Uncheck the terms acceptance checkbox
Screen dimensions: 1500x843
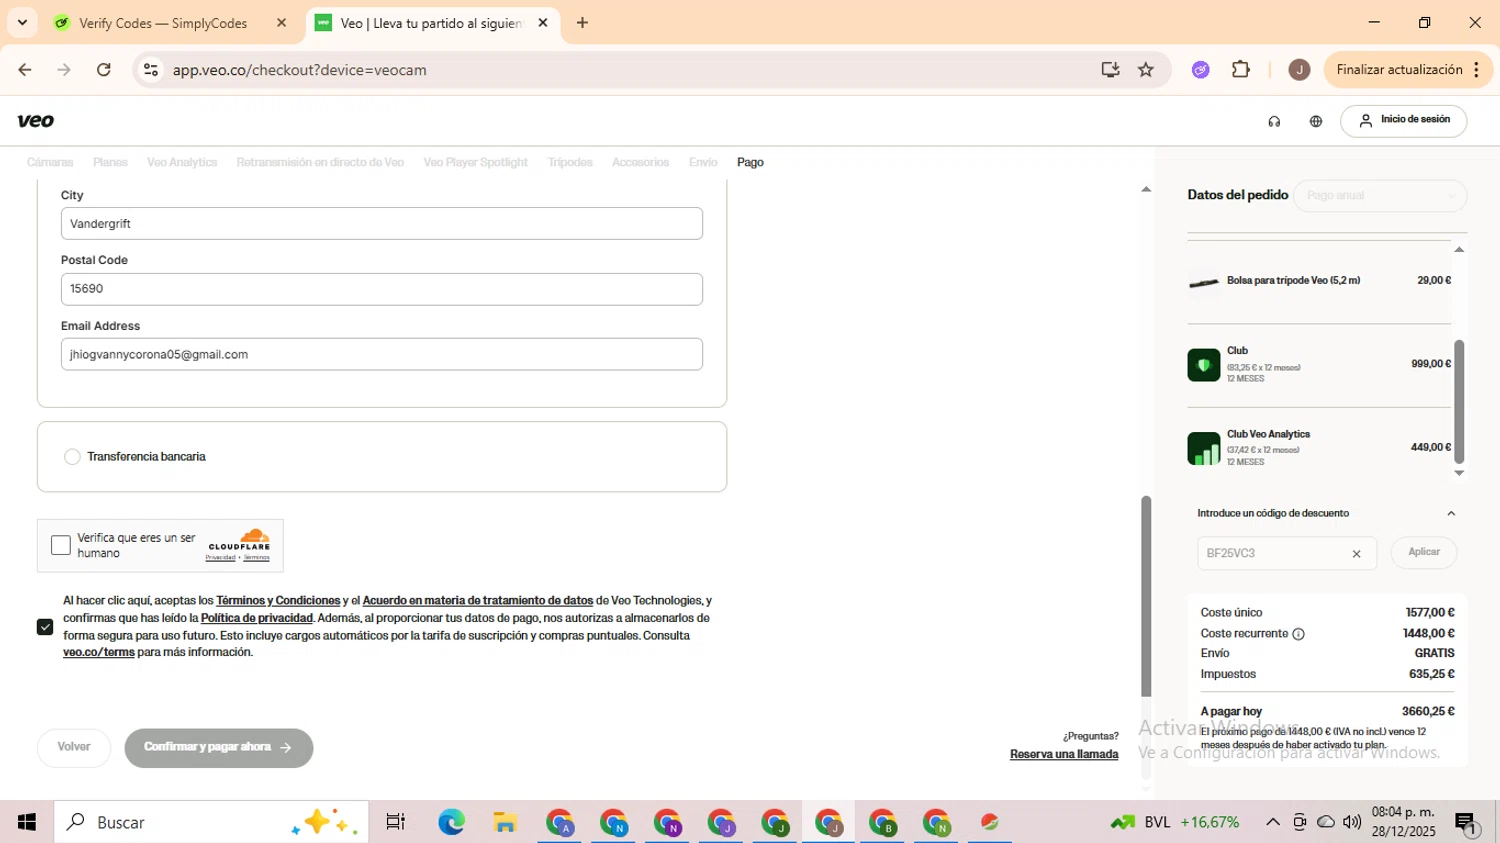45,627
